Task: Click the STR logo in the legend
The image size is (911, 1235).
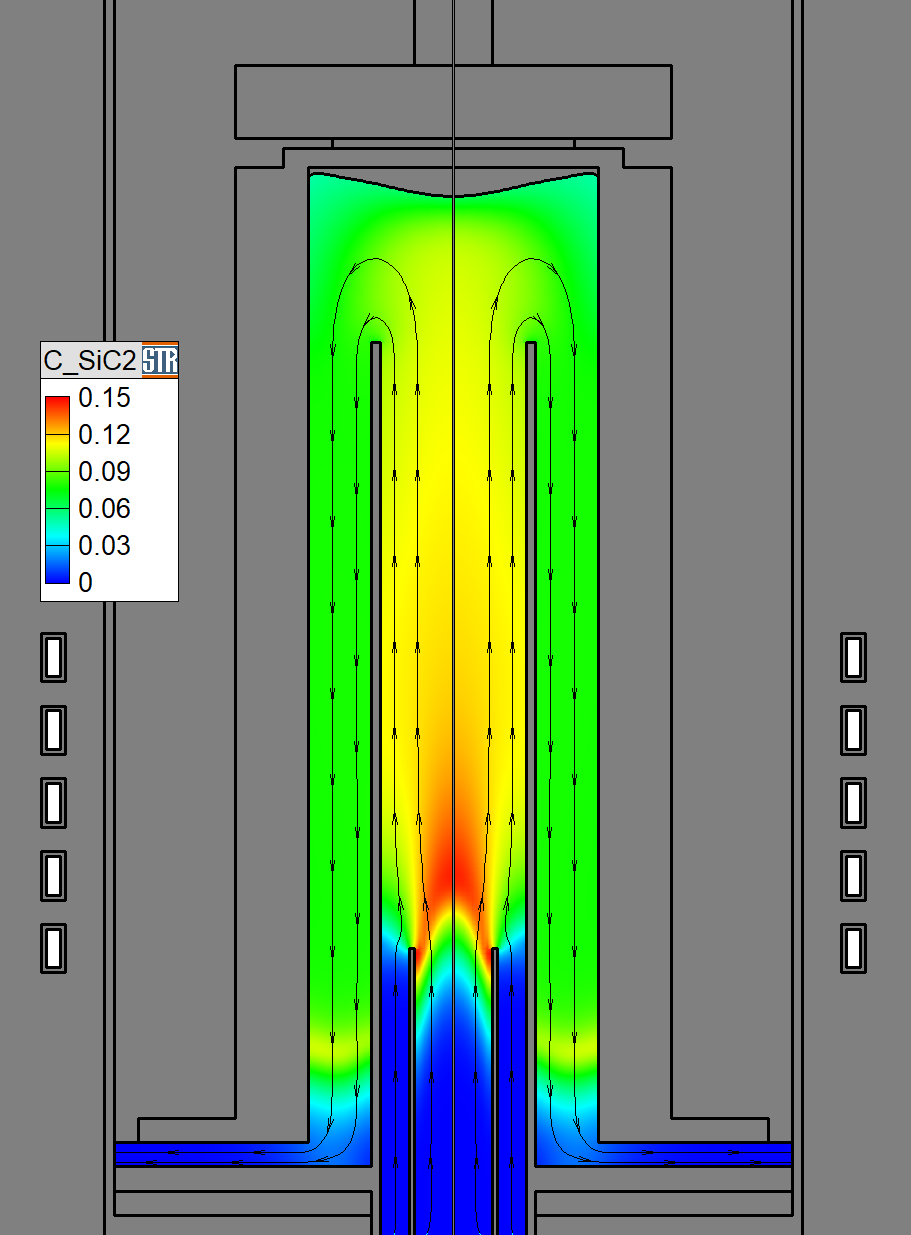Action: 160,360
